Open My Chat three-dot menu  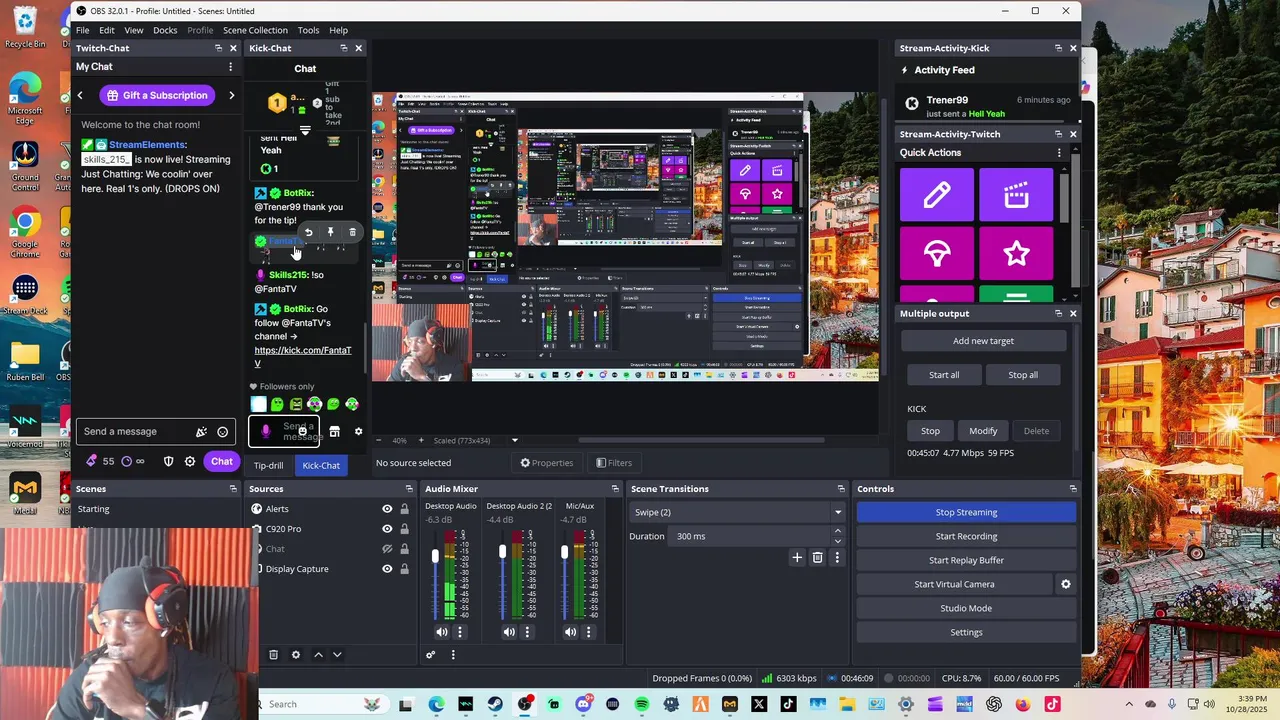click(x=230, y=67)
